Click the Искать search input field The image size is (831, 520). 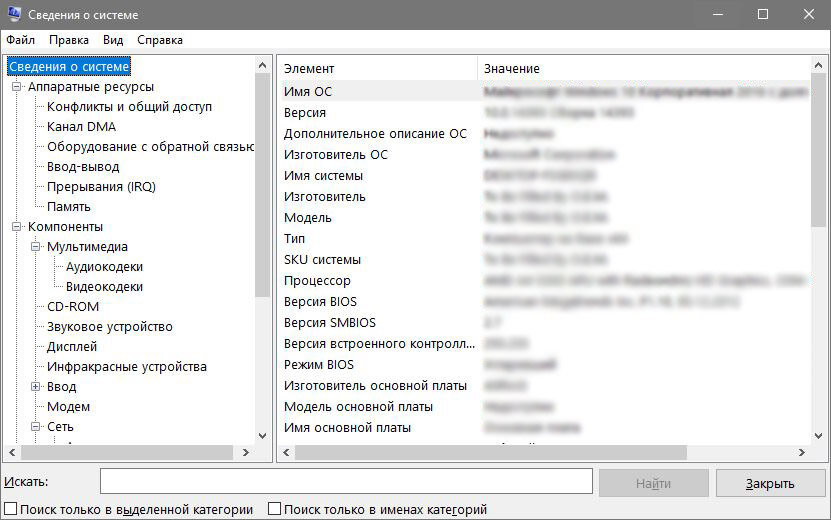tap(346, 481)
